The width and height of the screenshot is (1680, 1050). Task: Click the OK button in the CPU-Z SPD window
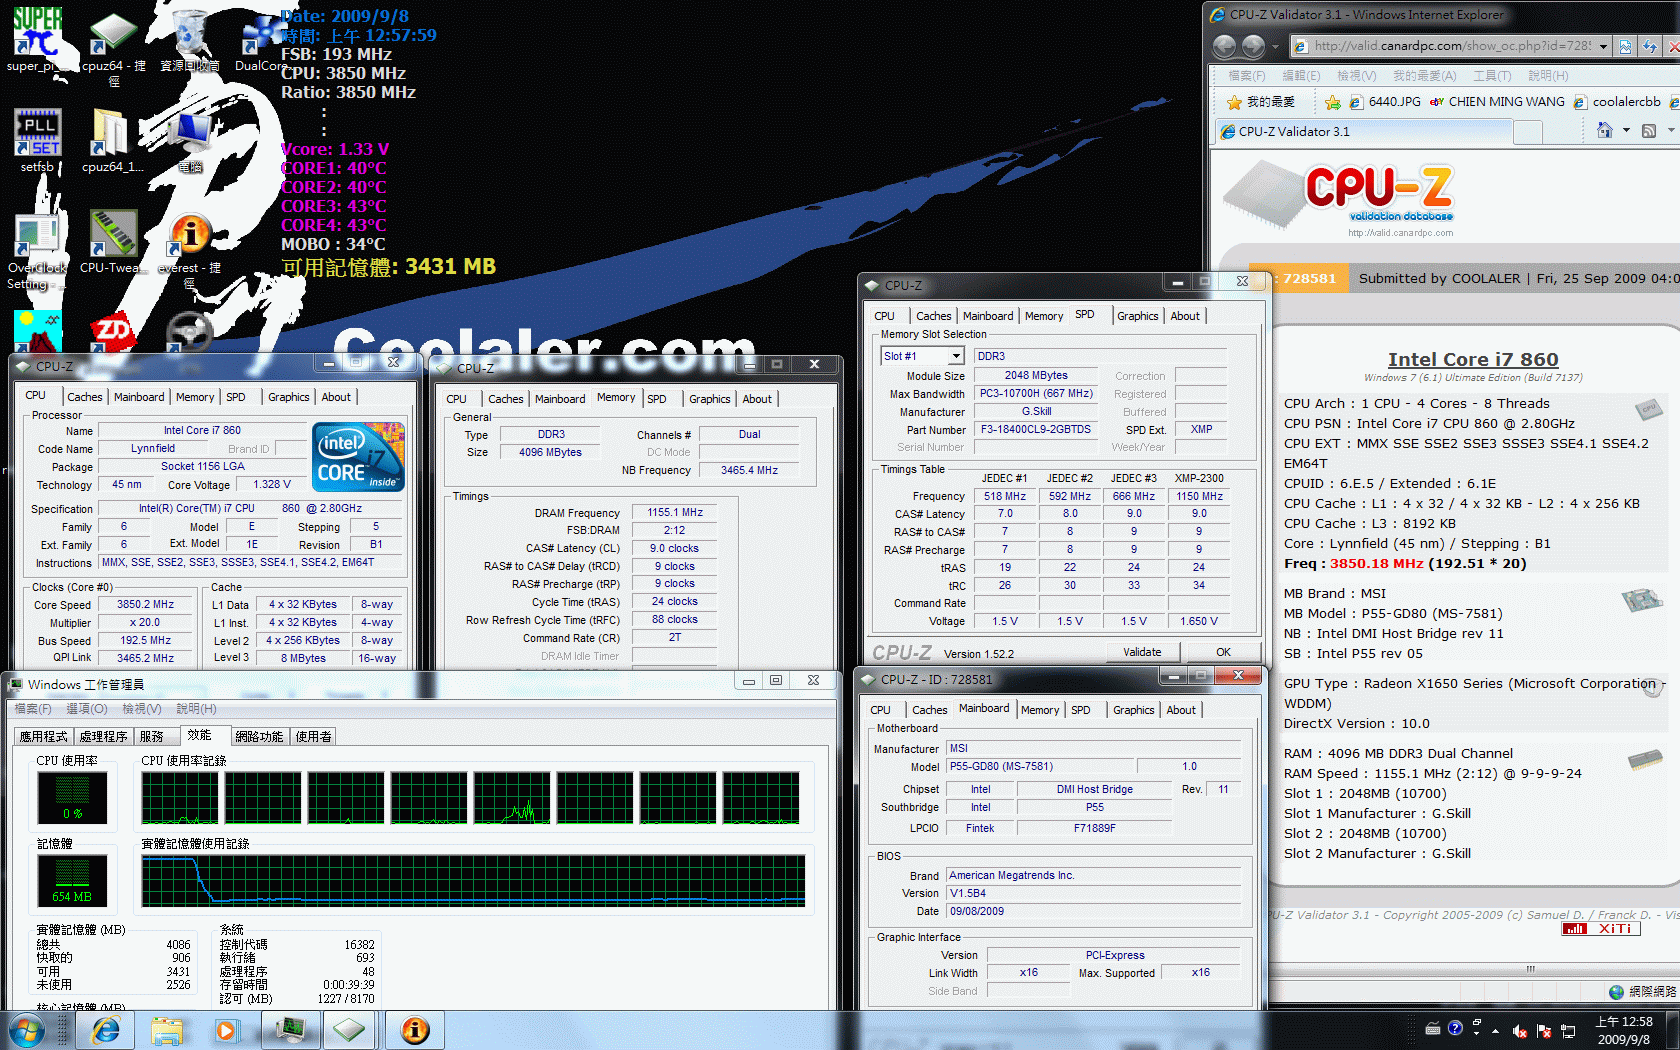(1223, 652)
